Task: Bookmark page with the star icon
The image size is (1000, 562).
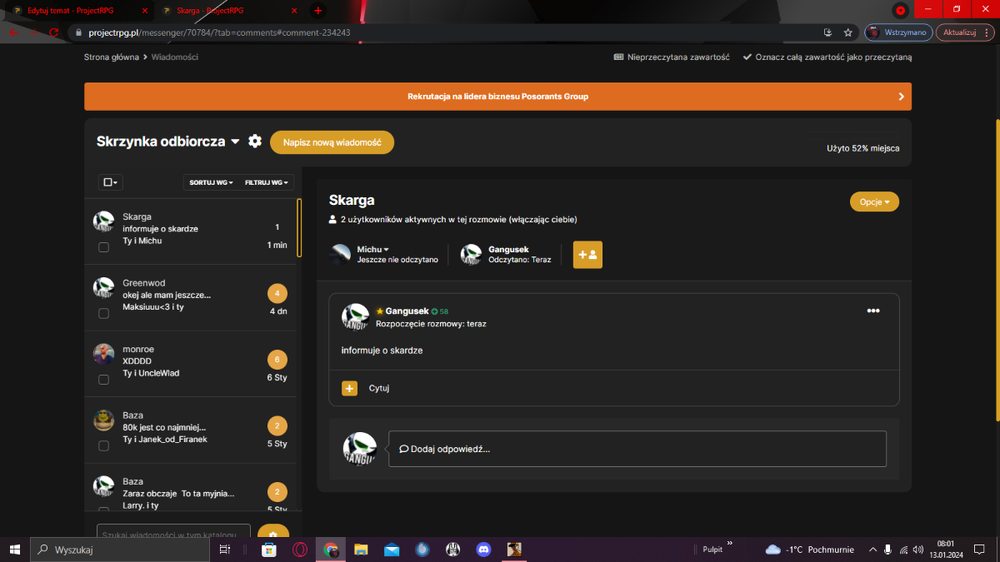Action: click(x=848, y=33)
